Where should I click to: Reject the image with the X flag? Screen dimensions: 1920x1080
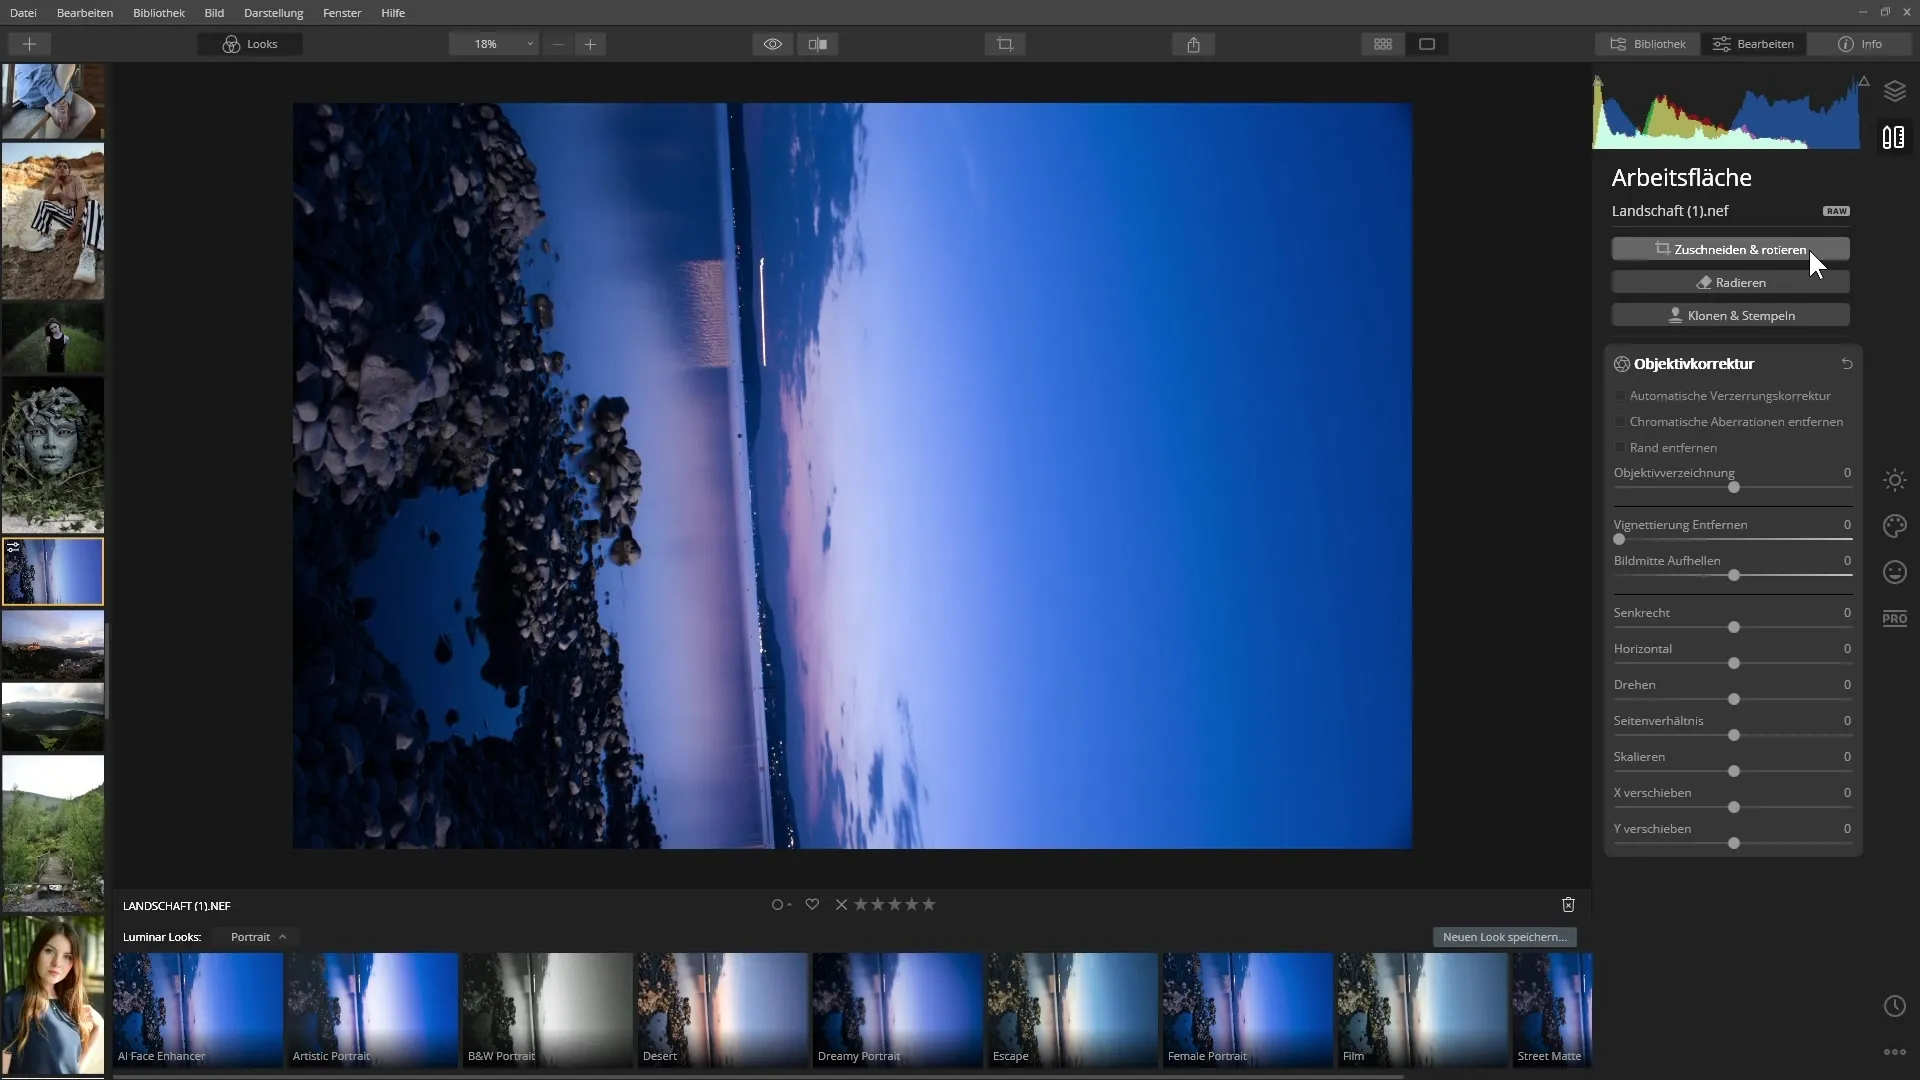pyautogui.click(x=841, y=905)
